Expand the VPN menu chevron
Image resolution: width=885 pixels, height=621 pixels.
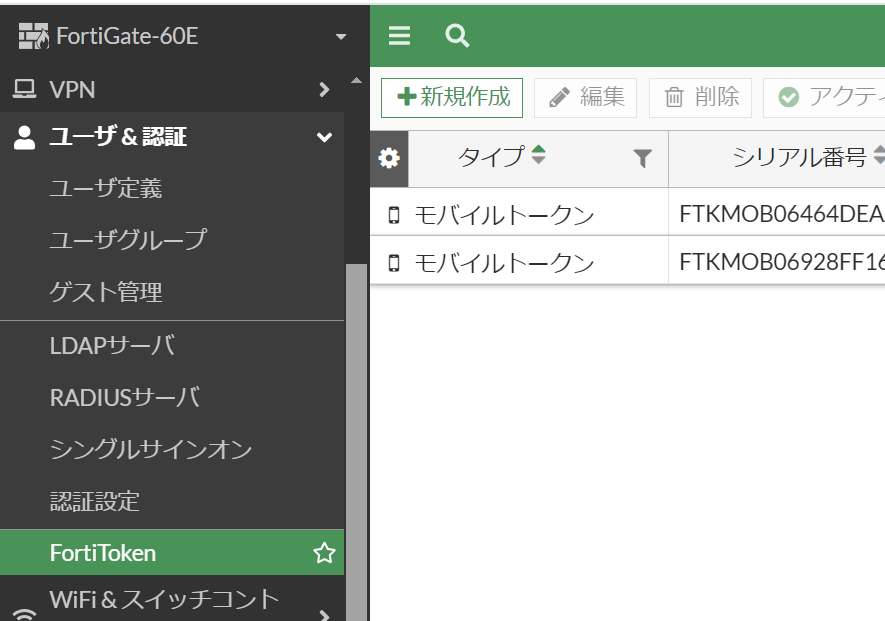tap(324, 89)
